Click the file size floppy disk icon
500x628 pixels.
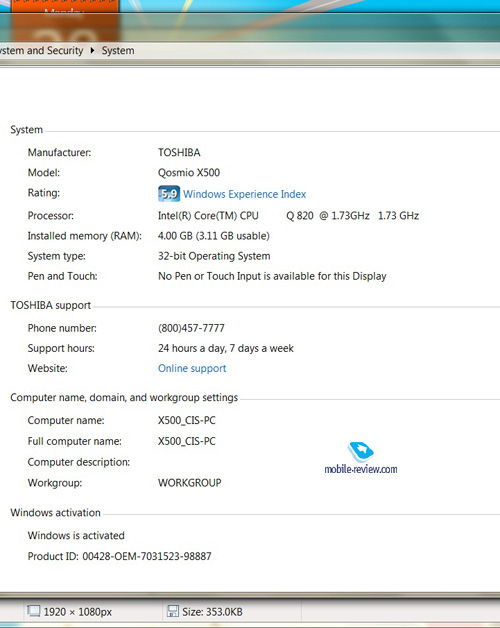(173, 611)
